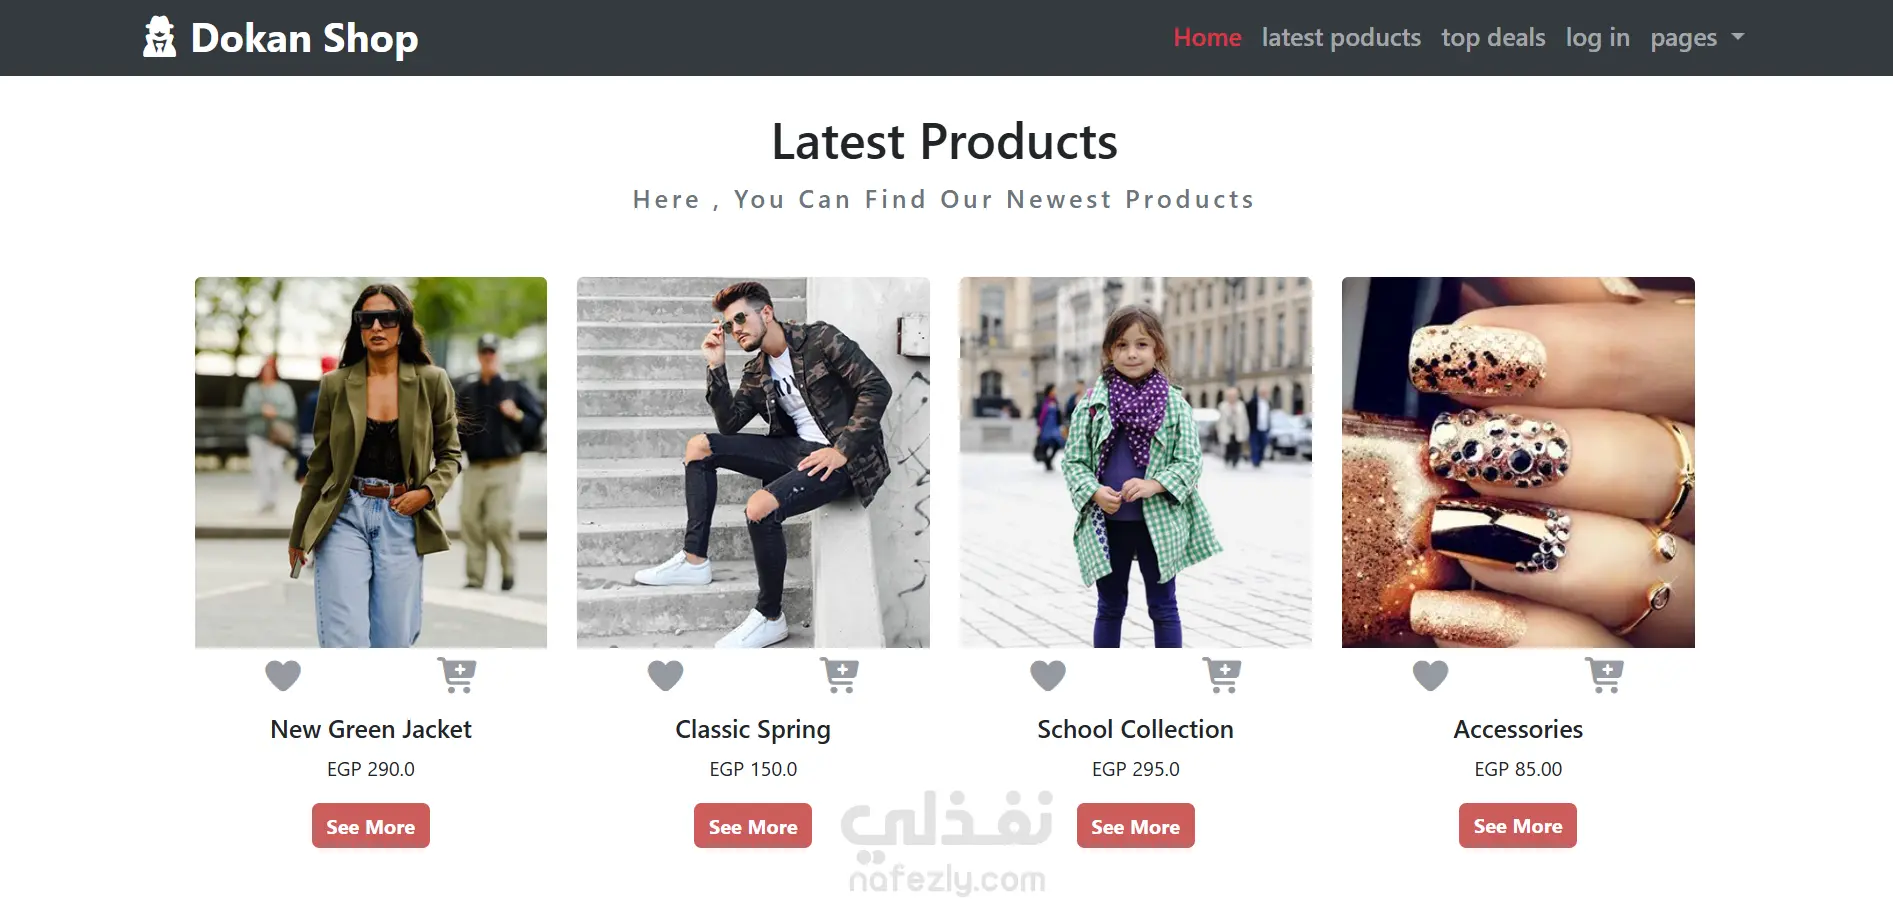Open the log in link
1893x899 pixels.
[1598, 38]
